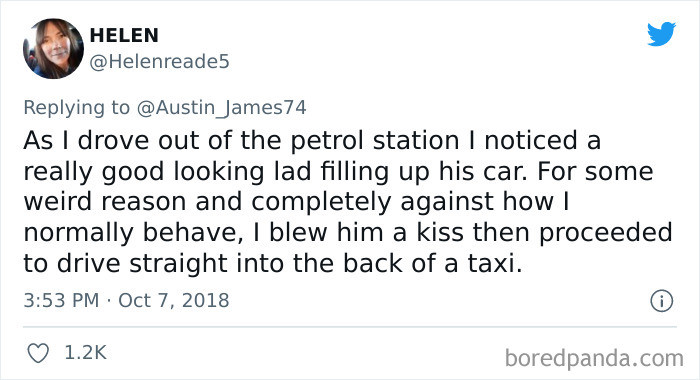The height and width of the screenshot is (380, 700).
Task: Click the Oct 7, 2018 date
Action: (174, 300)
